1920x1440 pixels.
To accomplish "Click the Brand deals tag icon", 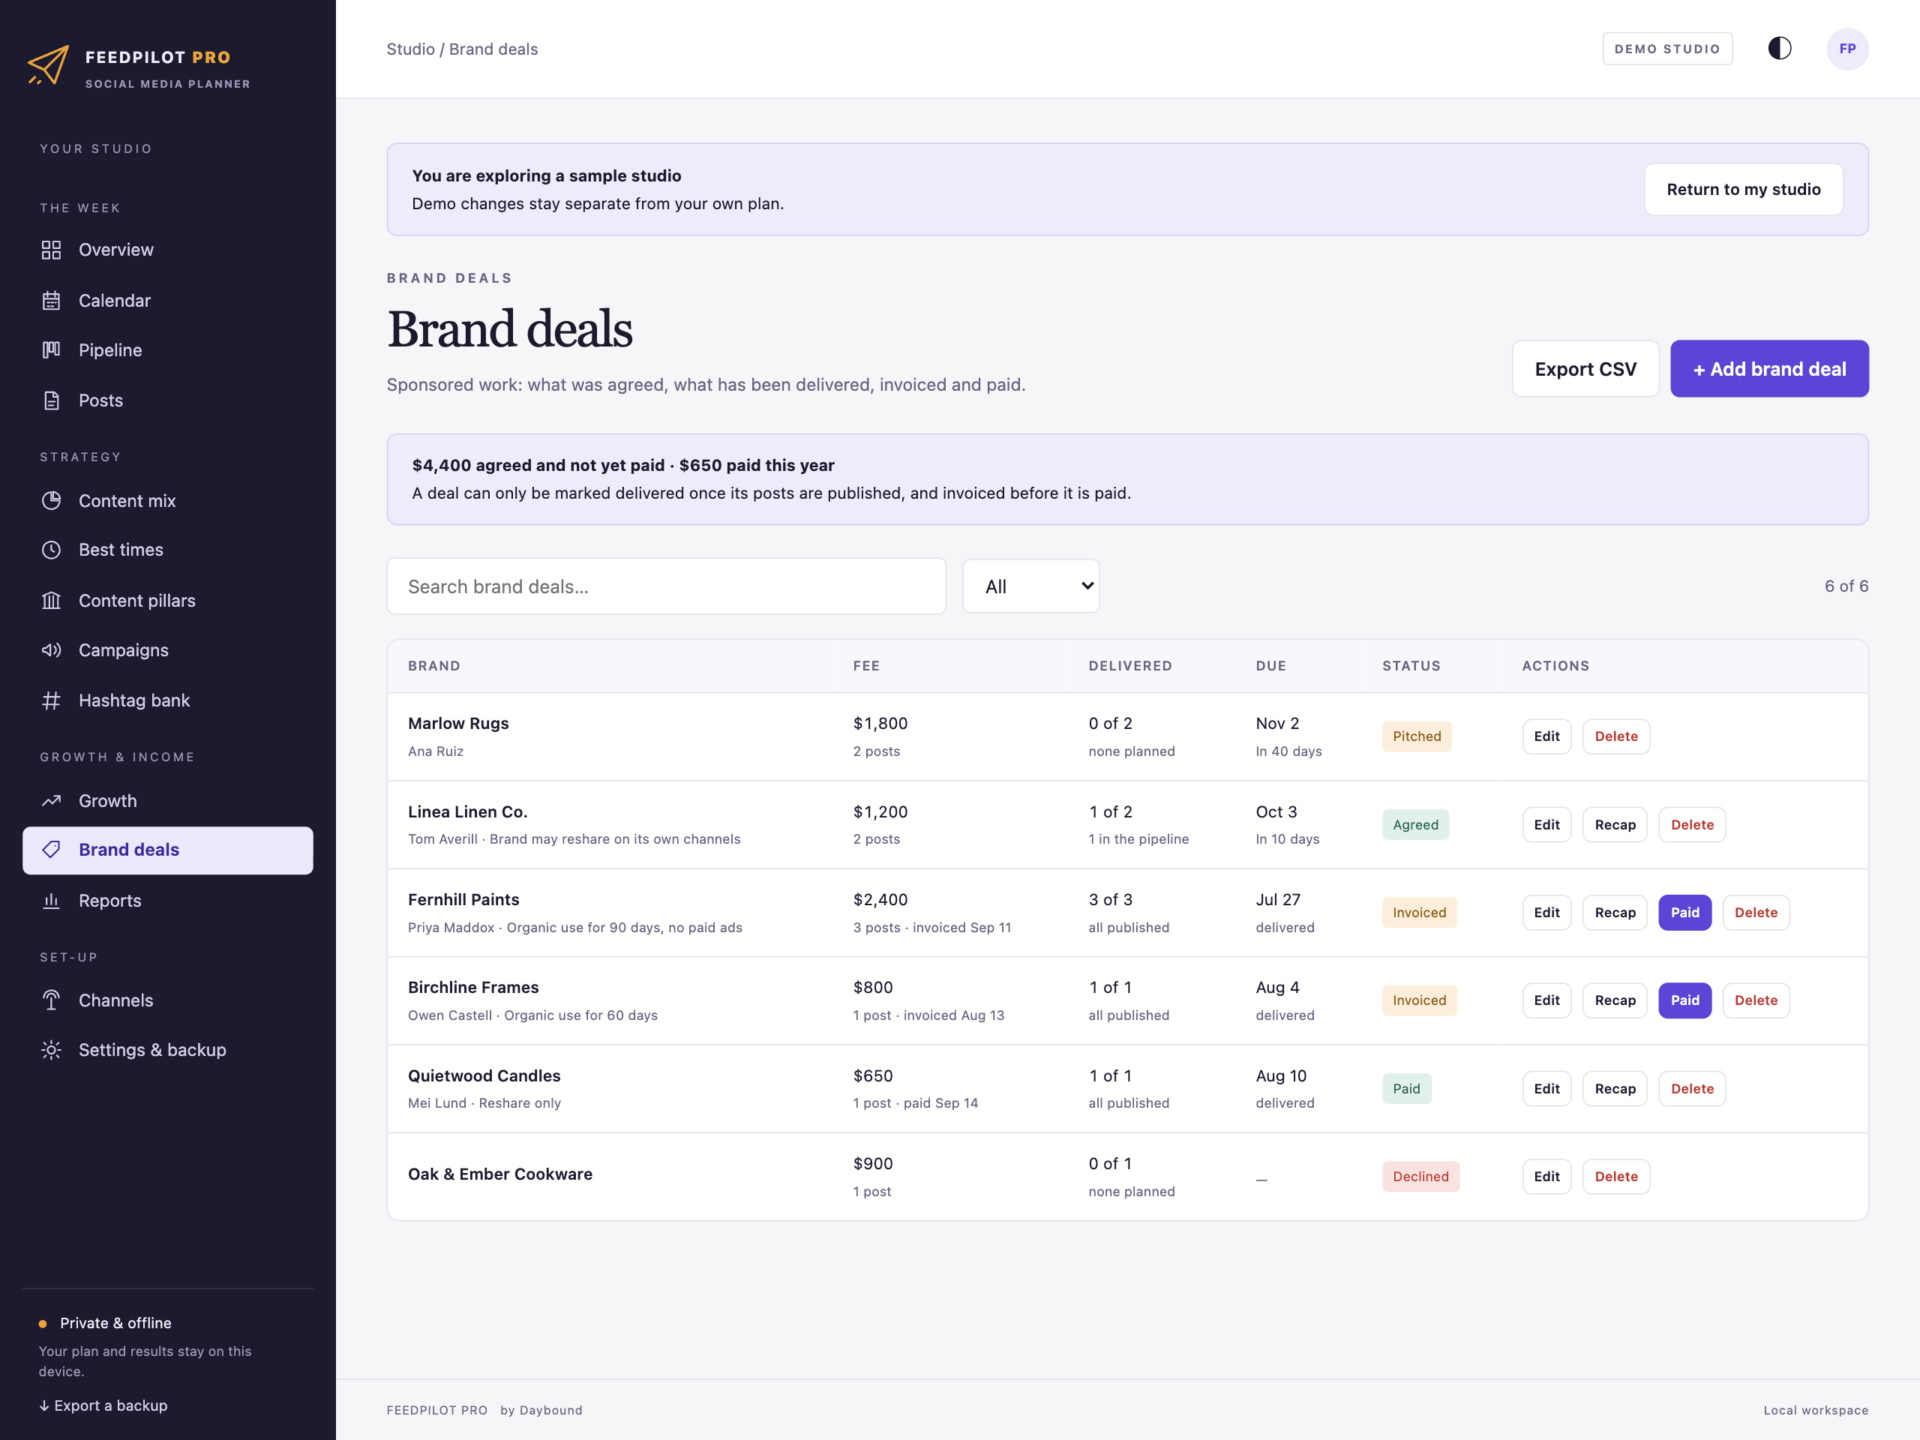I will (x=51, y=850).
